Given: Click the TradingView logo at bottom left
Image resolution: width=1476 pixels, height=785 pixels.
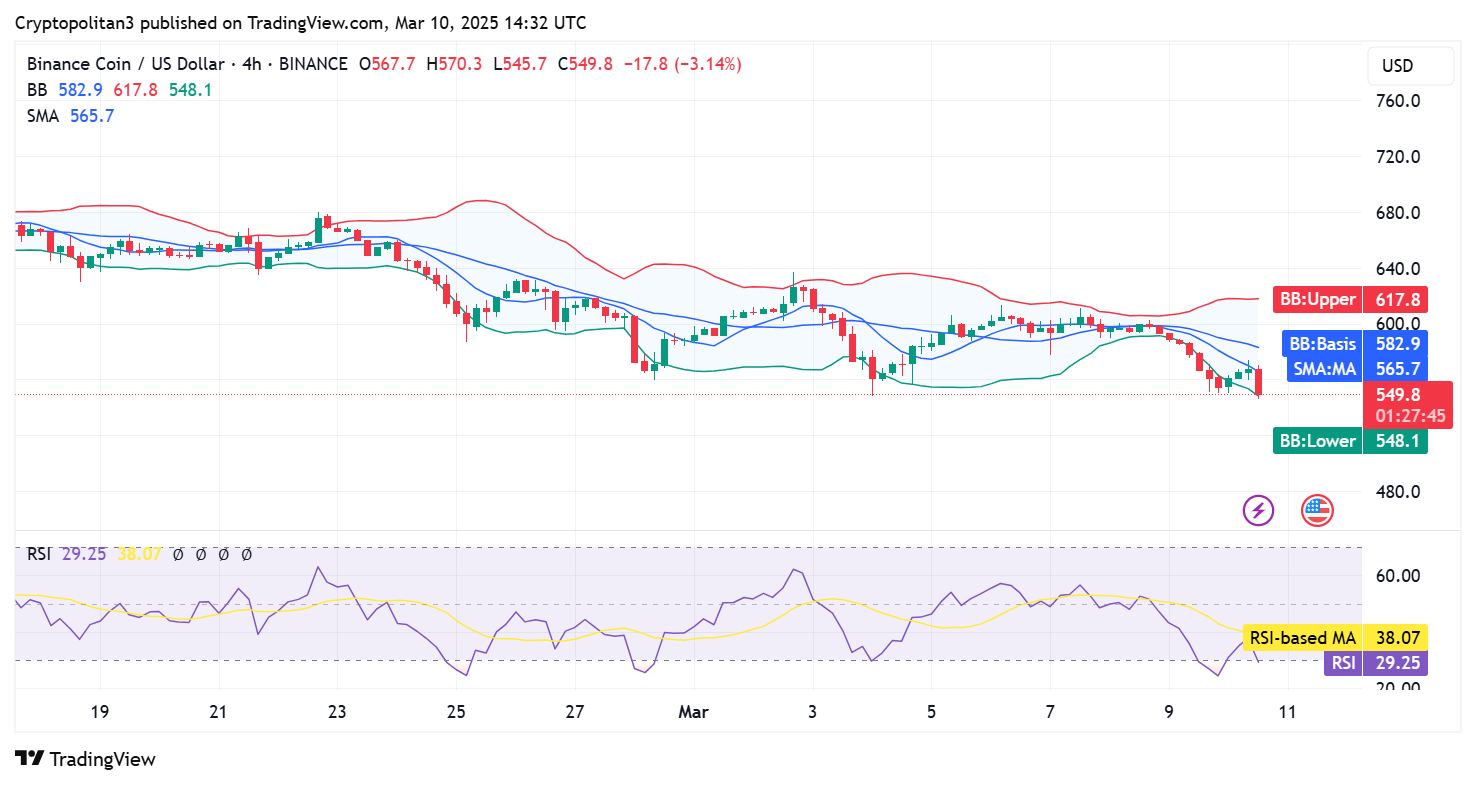Looking at the screenshot, I should point(86,759).
